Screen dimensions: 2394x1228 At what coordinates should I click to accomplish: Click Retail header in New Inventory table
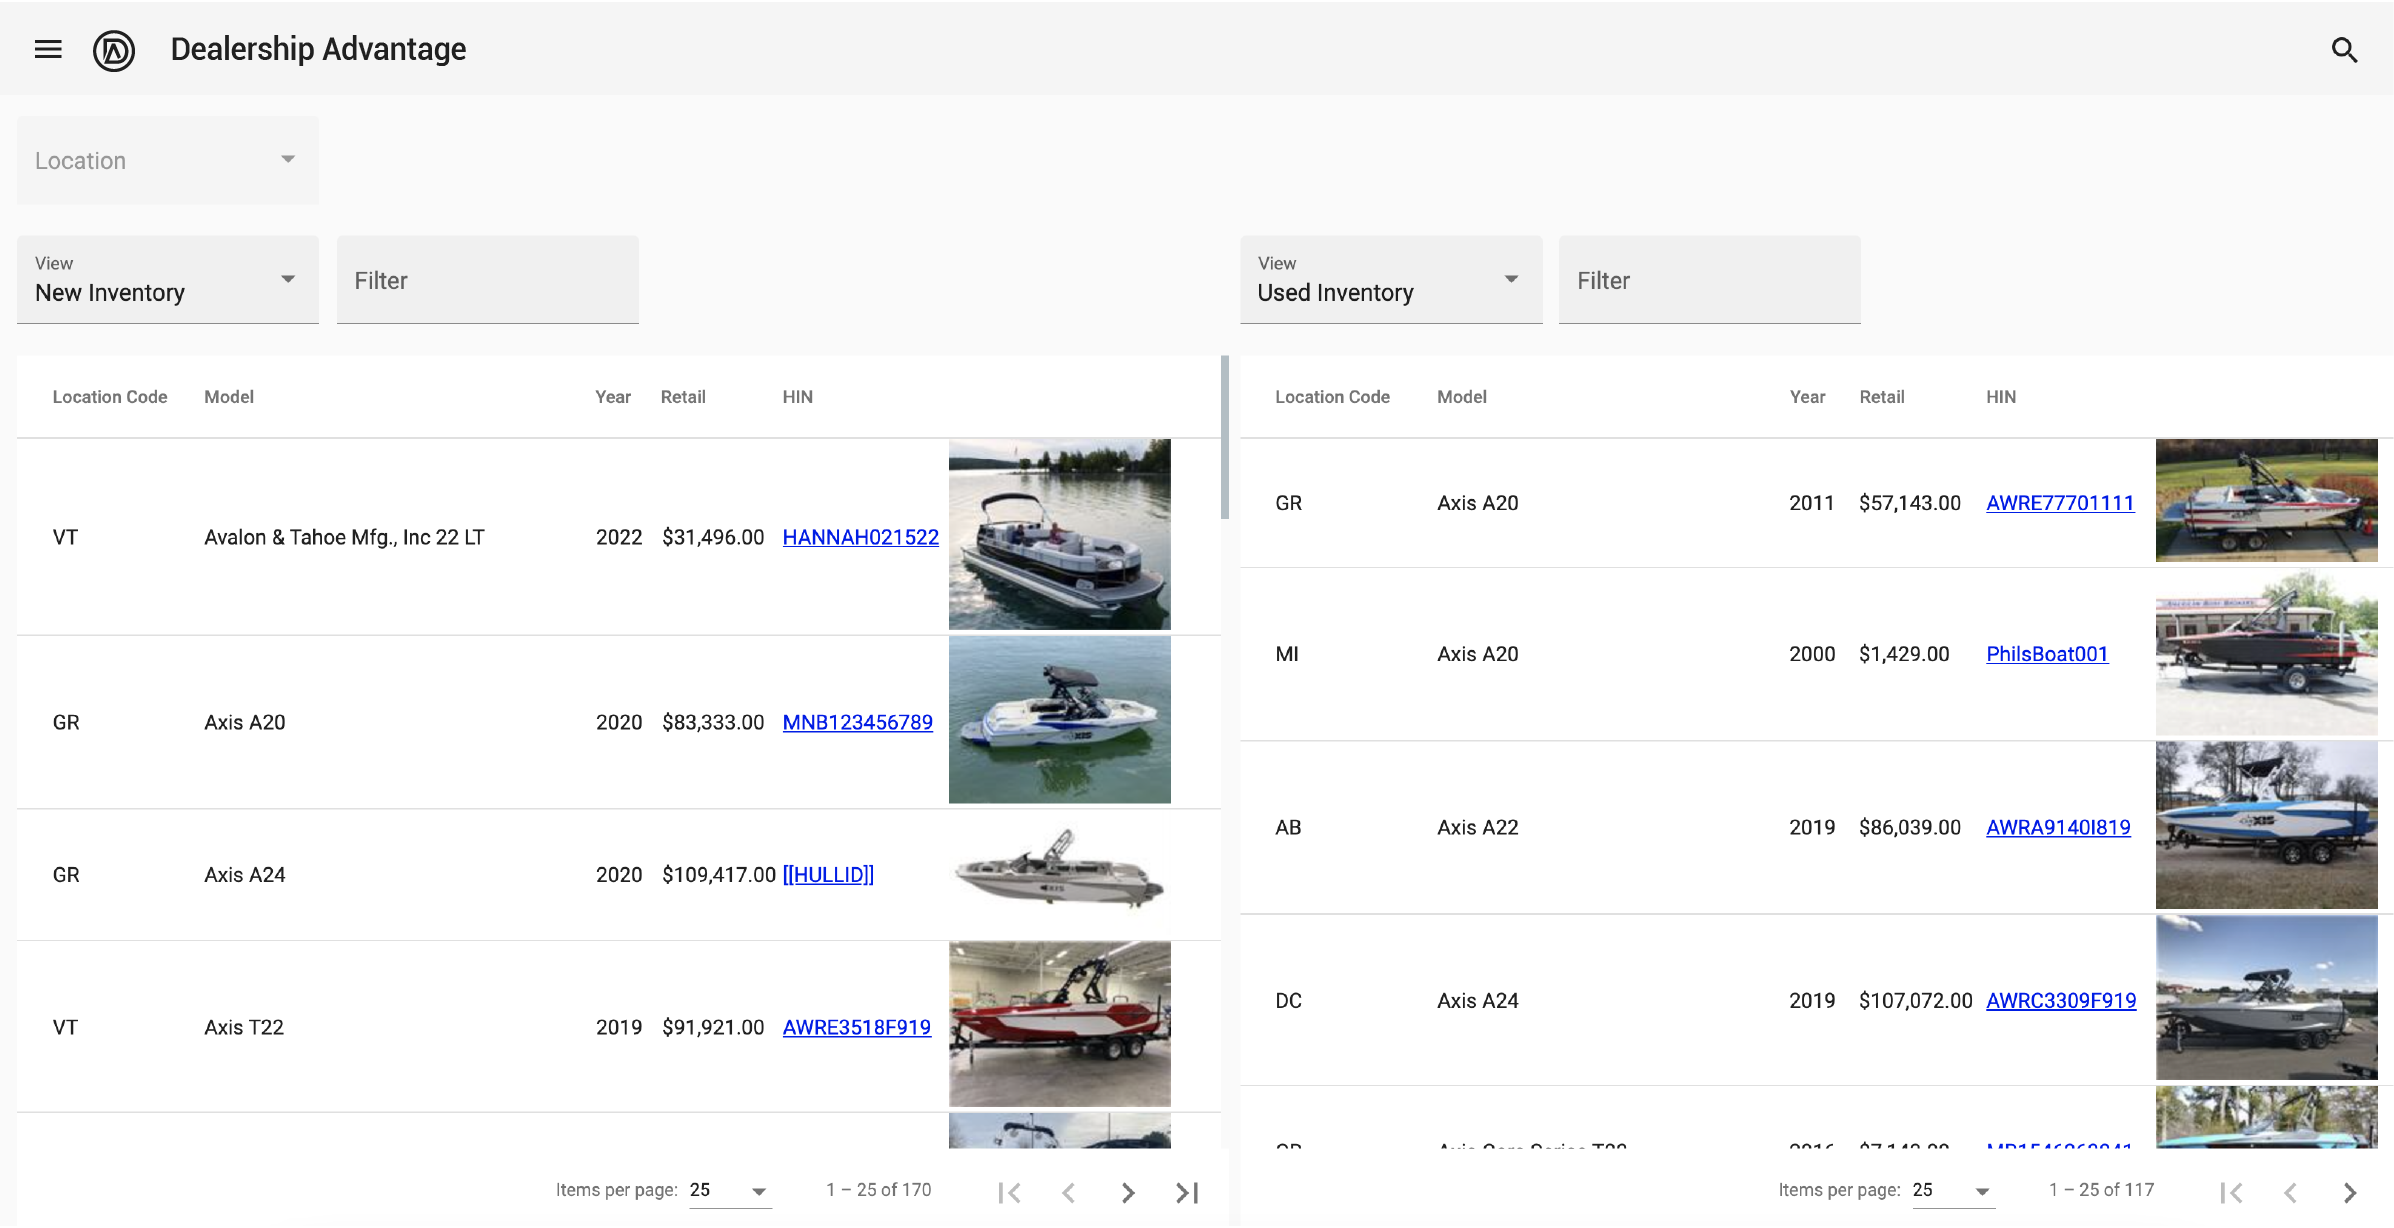(x=683, y=397)
